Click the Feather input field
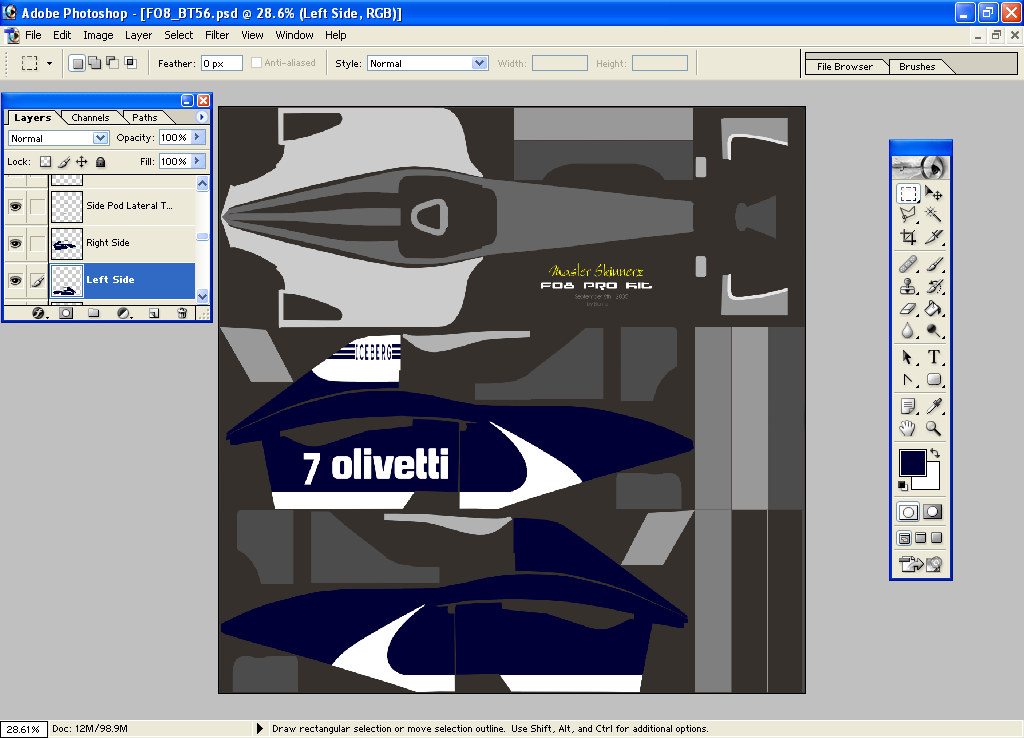1024x738 pixels. pos(221,63)
